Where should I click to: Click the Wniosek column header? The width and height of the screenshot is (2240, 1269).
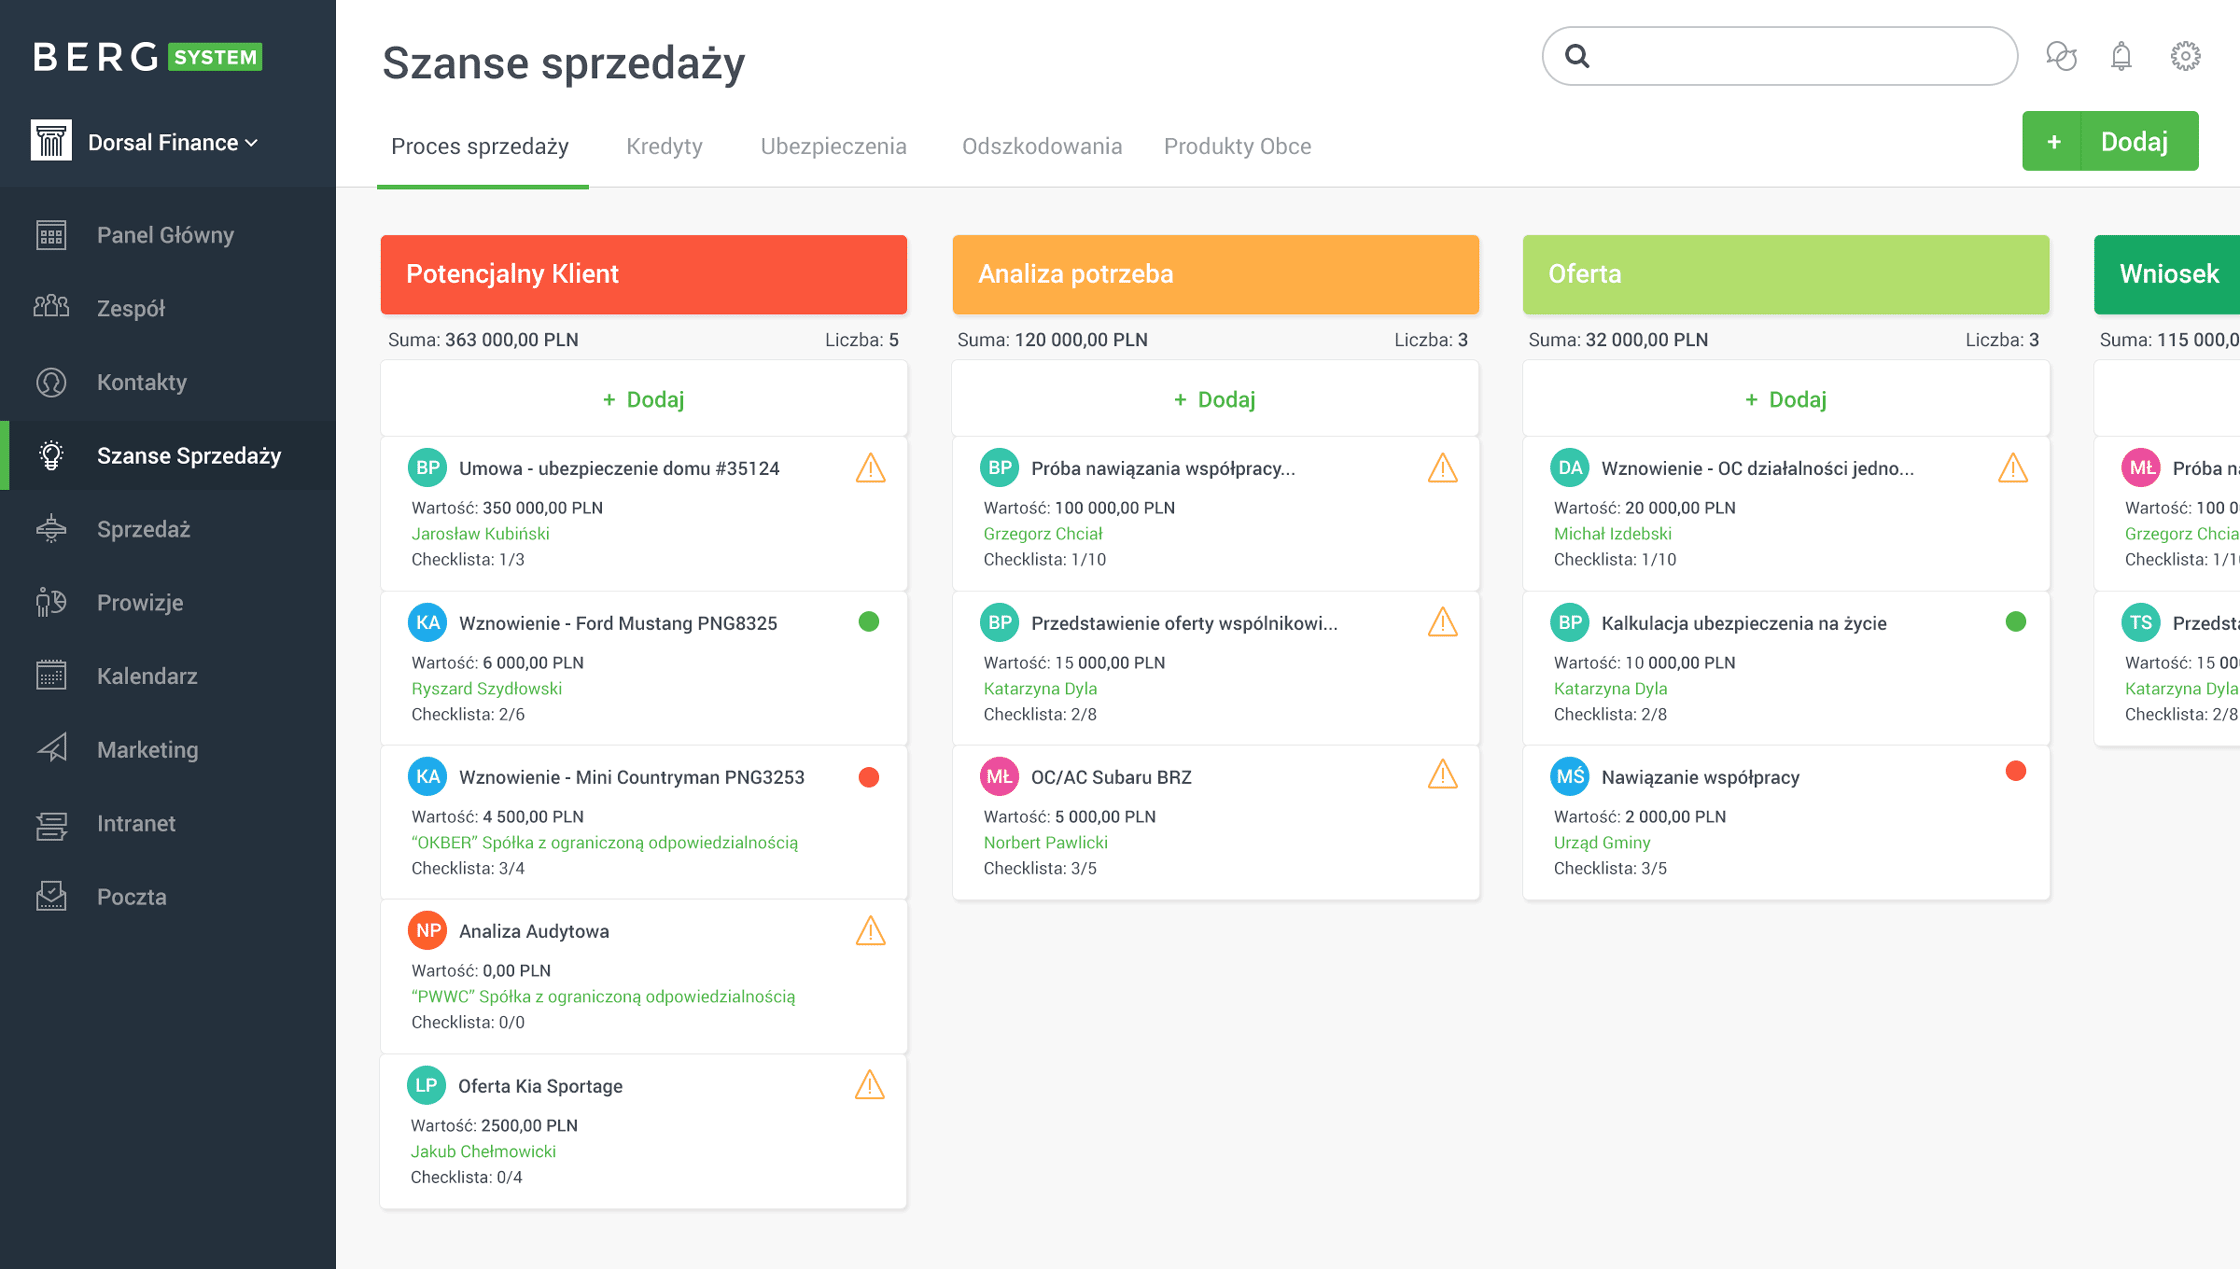tap(2167, 274)
